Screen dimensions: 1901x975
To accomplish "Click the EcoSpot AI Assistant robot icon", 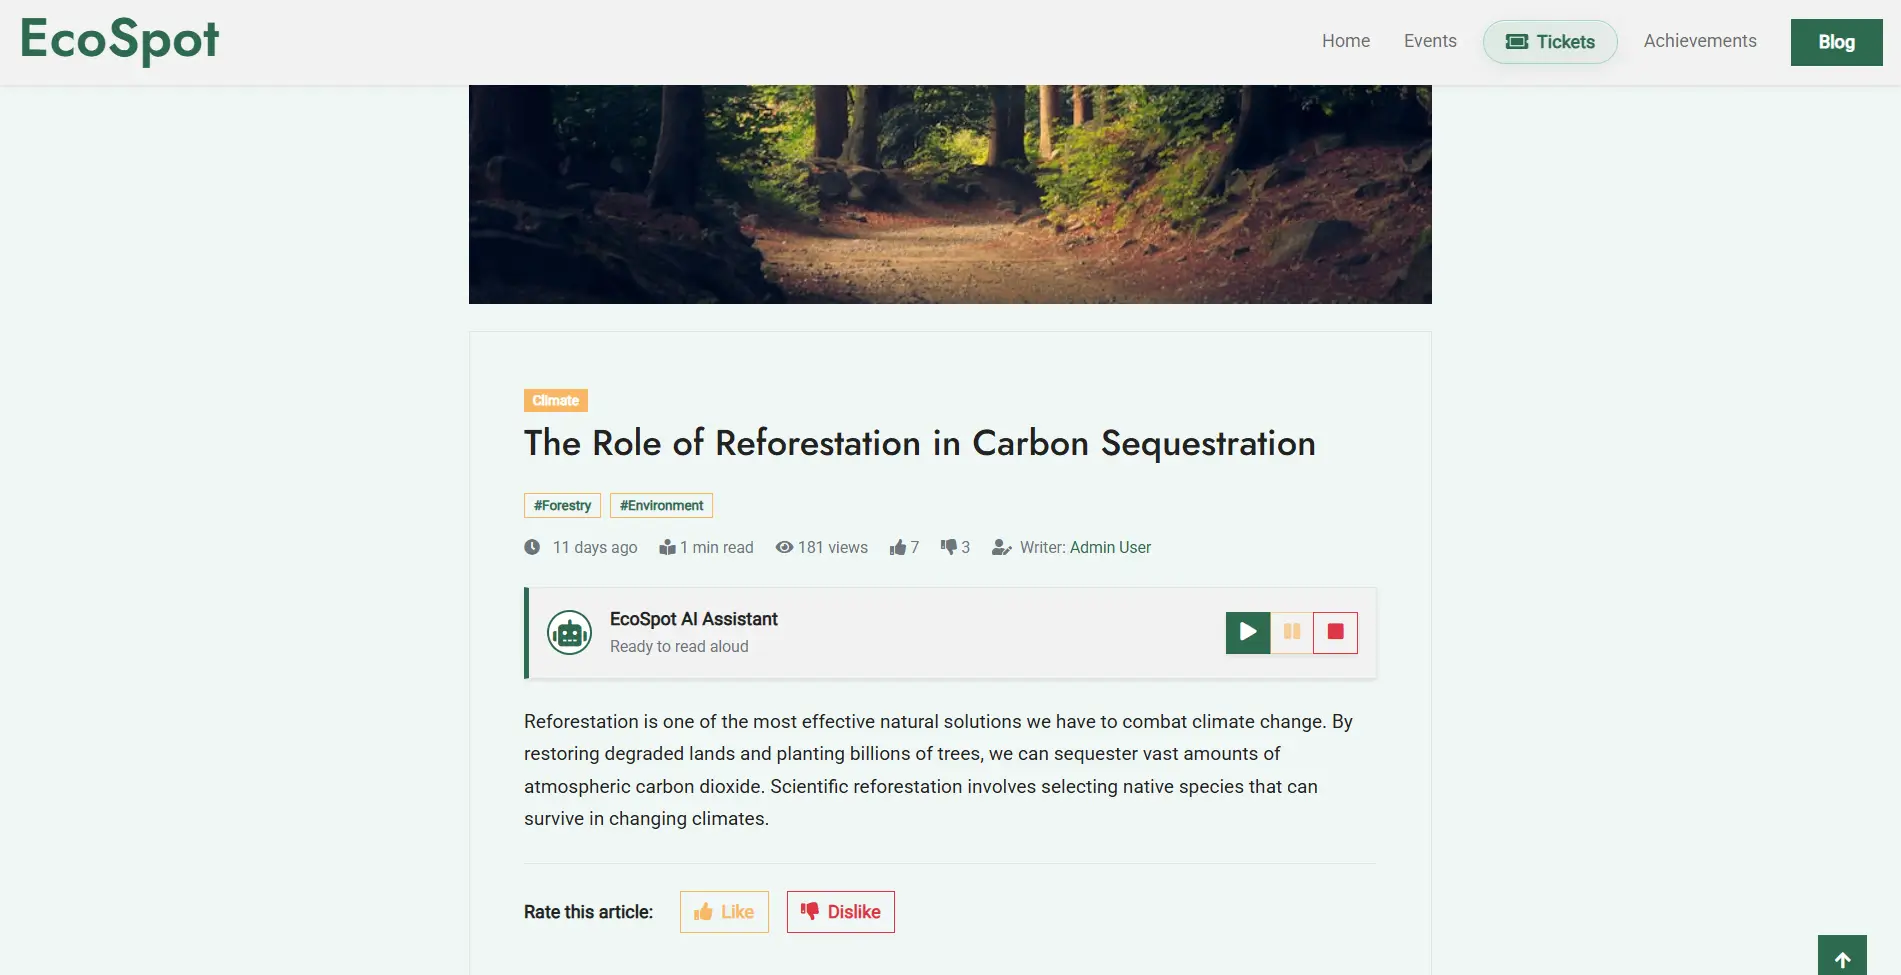I will coord(569,633).
